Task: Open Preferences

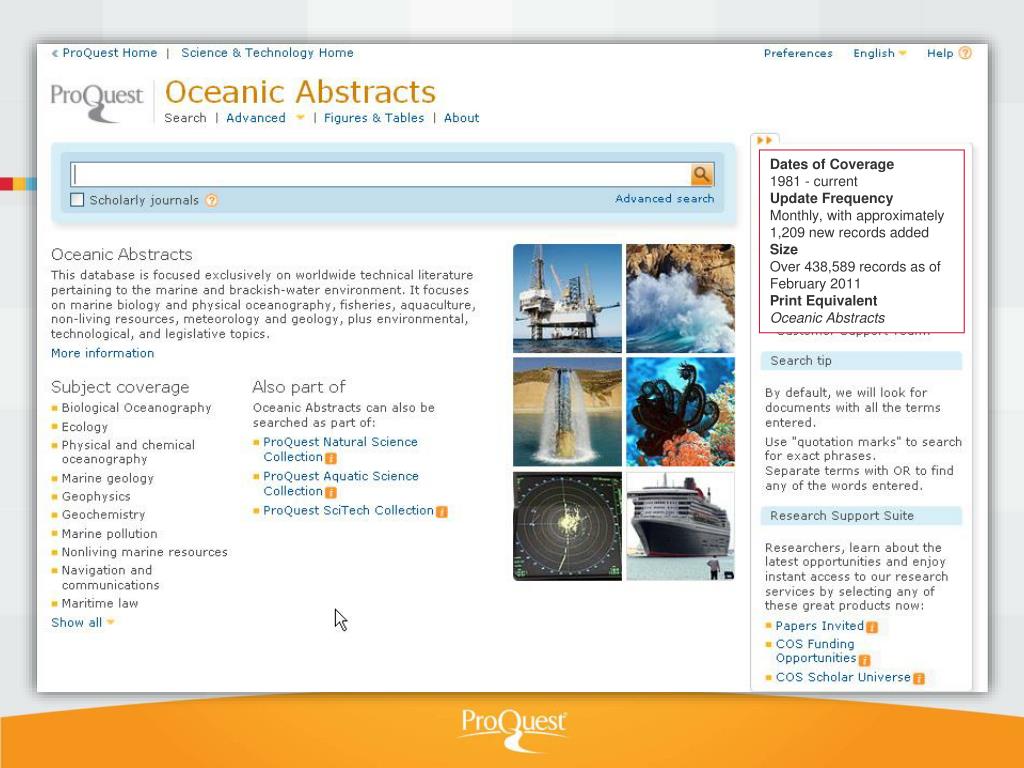Action: pyautogui.click(x=798, y=53)
